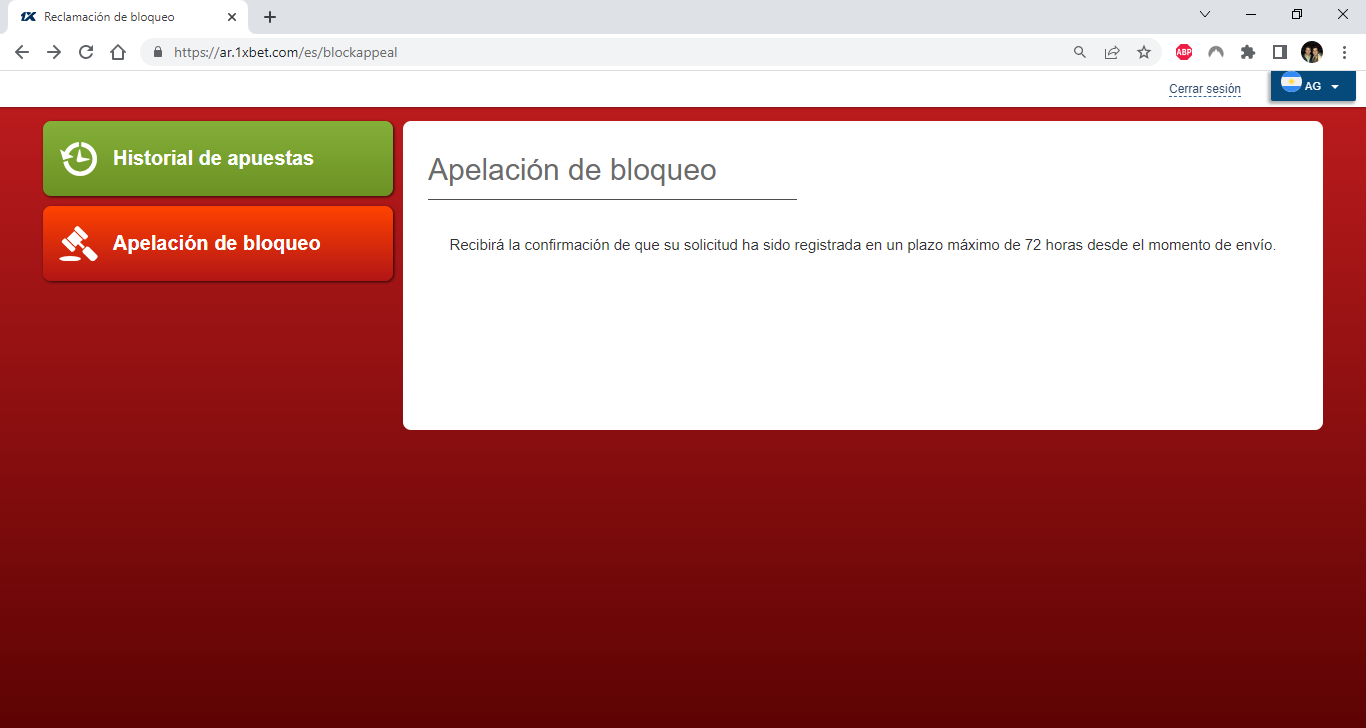Open Chrome three-dot menu
The image size is (1366, 728).
pyautogui.click(x=1344, y=52)
